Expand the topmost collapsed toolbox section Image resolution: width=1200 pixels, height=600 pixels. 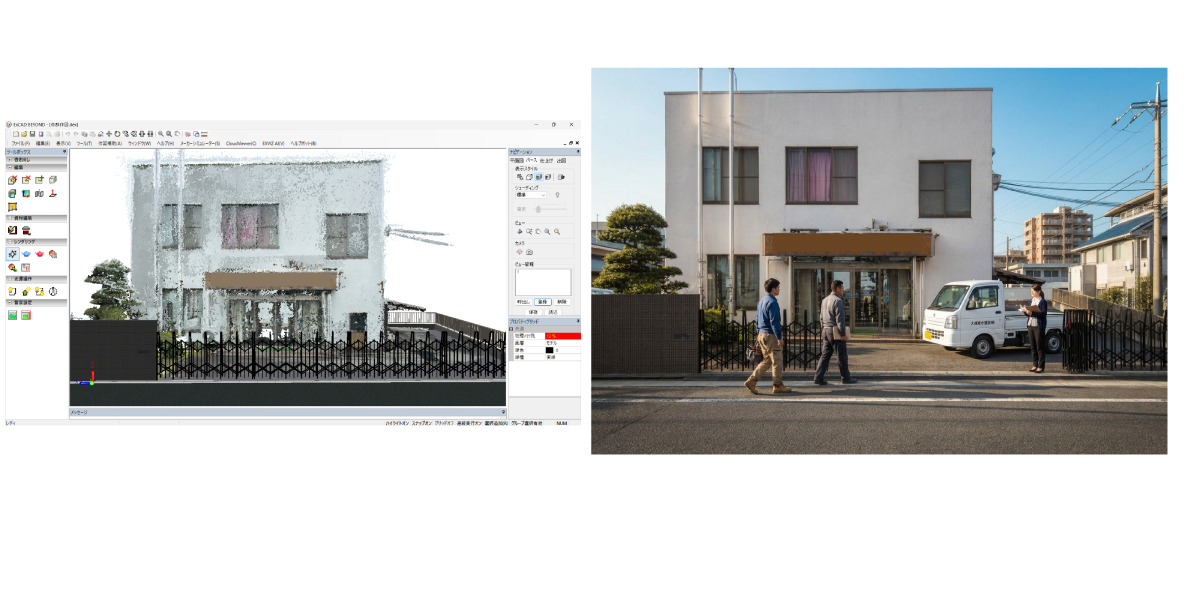tap(10, 160)
